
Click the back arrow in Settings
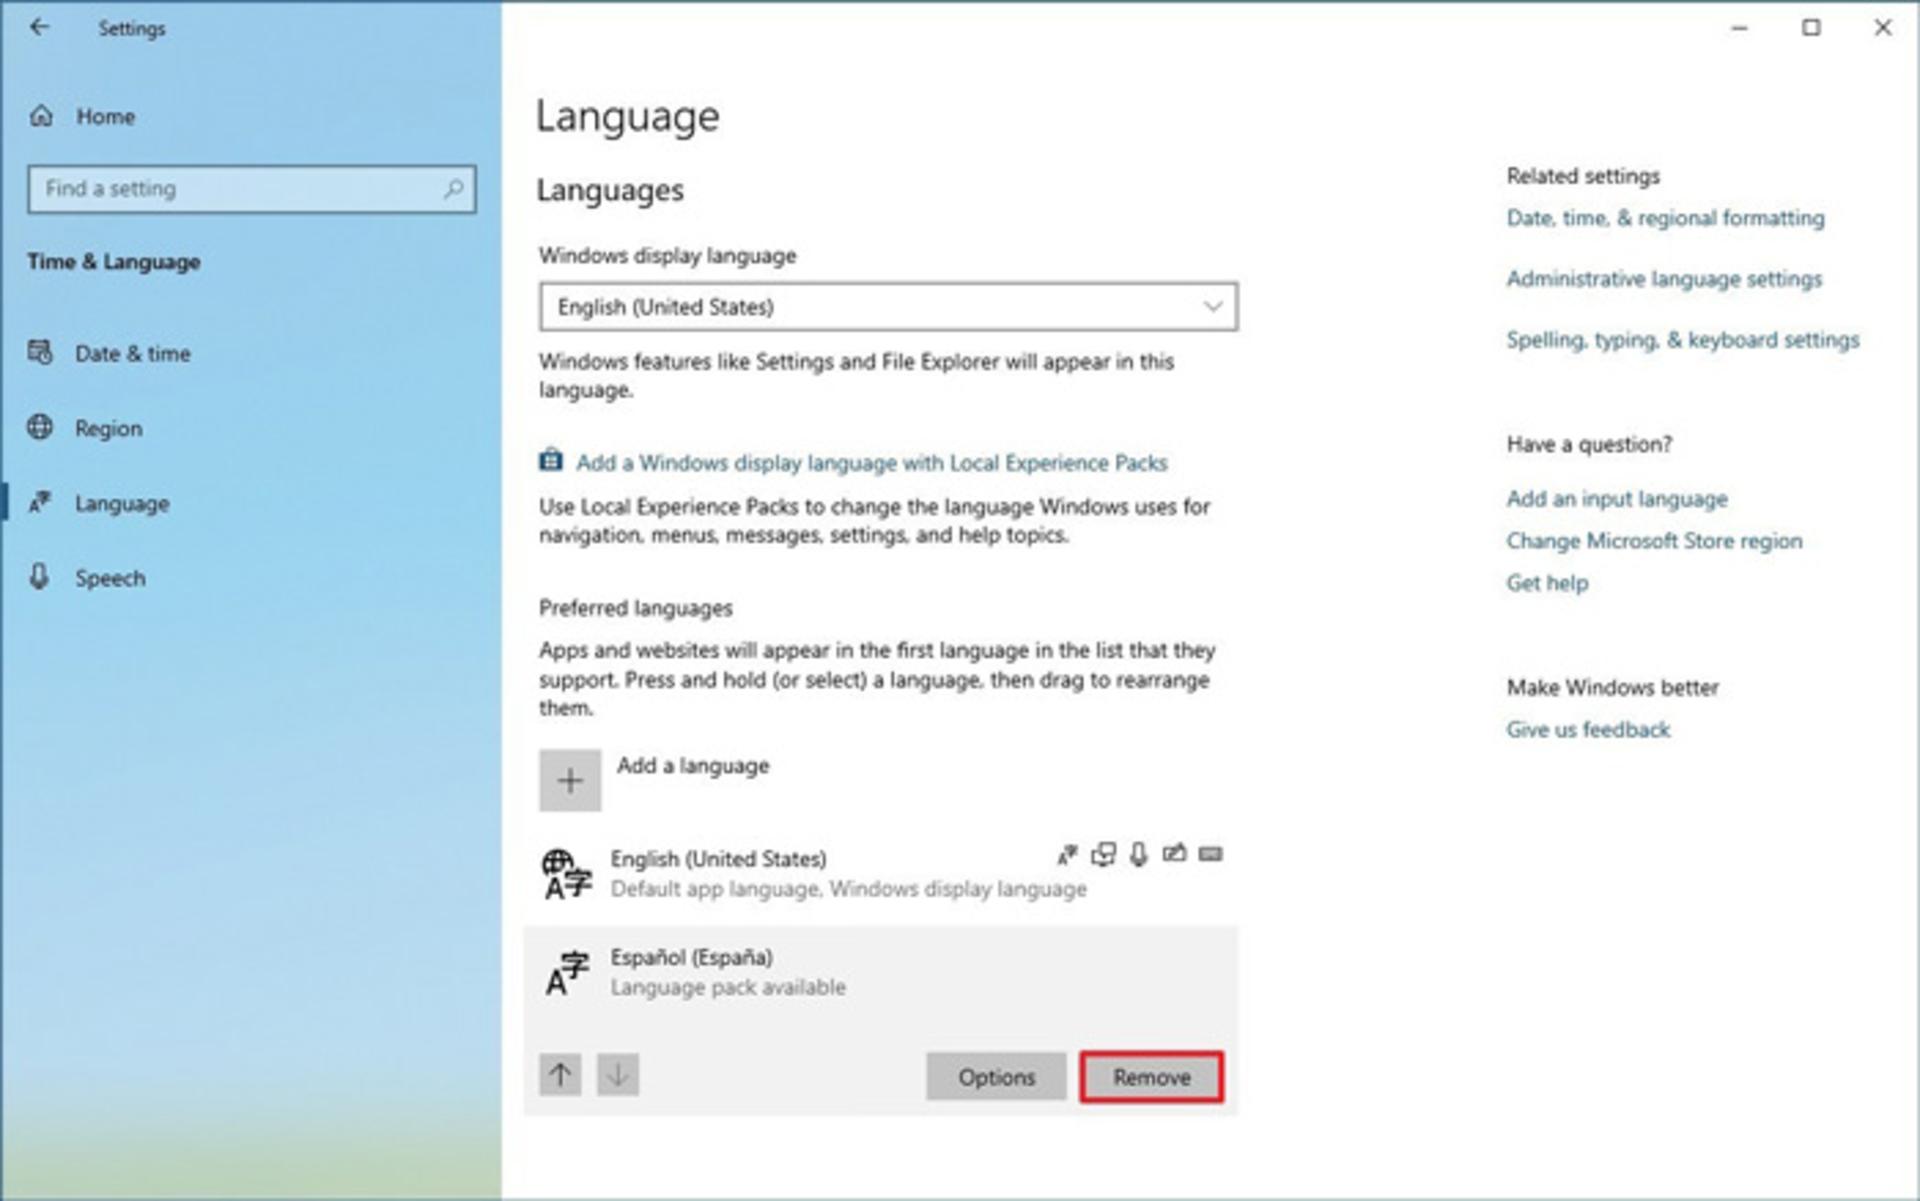point(39,28)
